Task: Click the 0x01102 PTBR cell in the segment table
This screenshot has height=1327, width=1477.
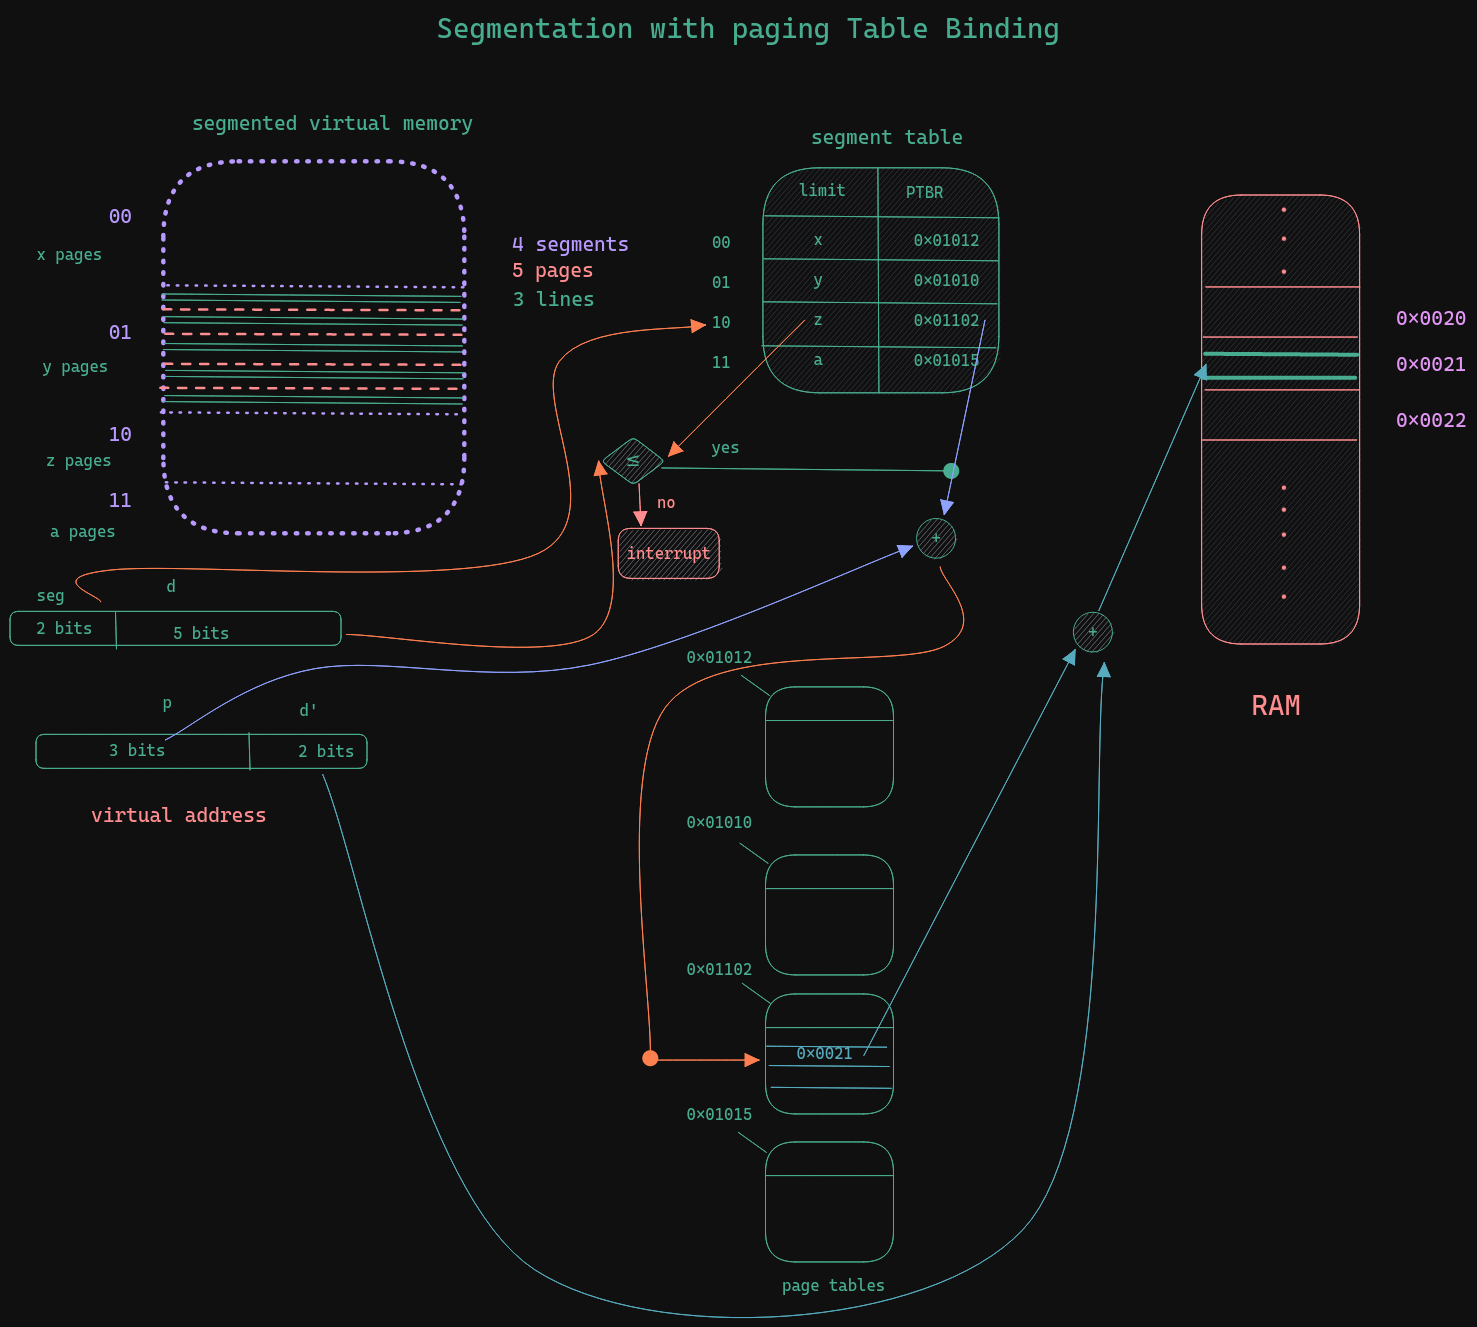Action: pyautogui.click(x=946, y=320)
